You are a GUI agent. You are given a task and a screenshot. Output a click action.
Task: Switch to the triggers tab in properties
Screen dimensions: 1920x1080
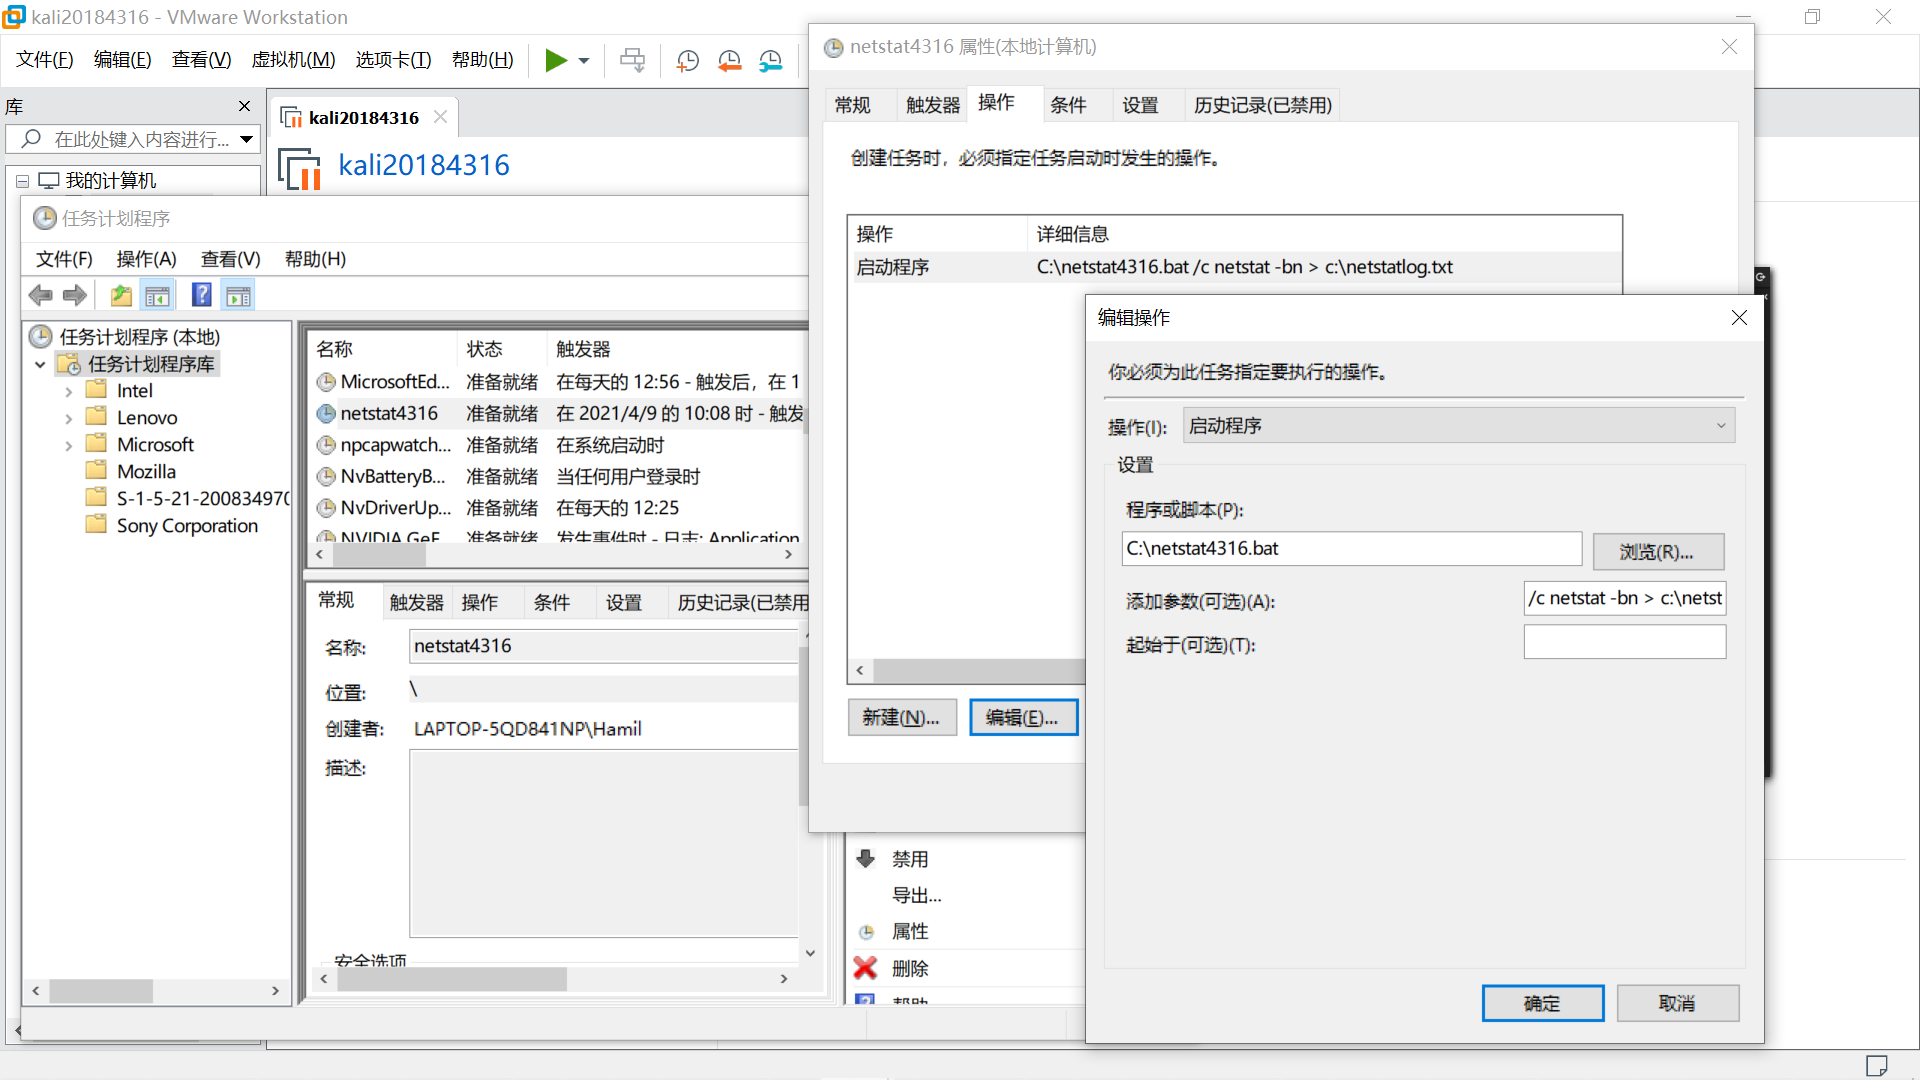click(932, 105)
